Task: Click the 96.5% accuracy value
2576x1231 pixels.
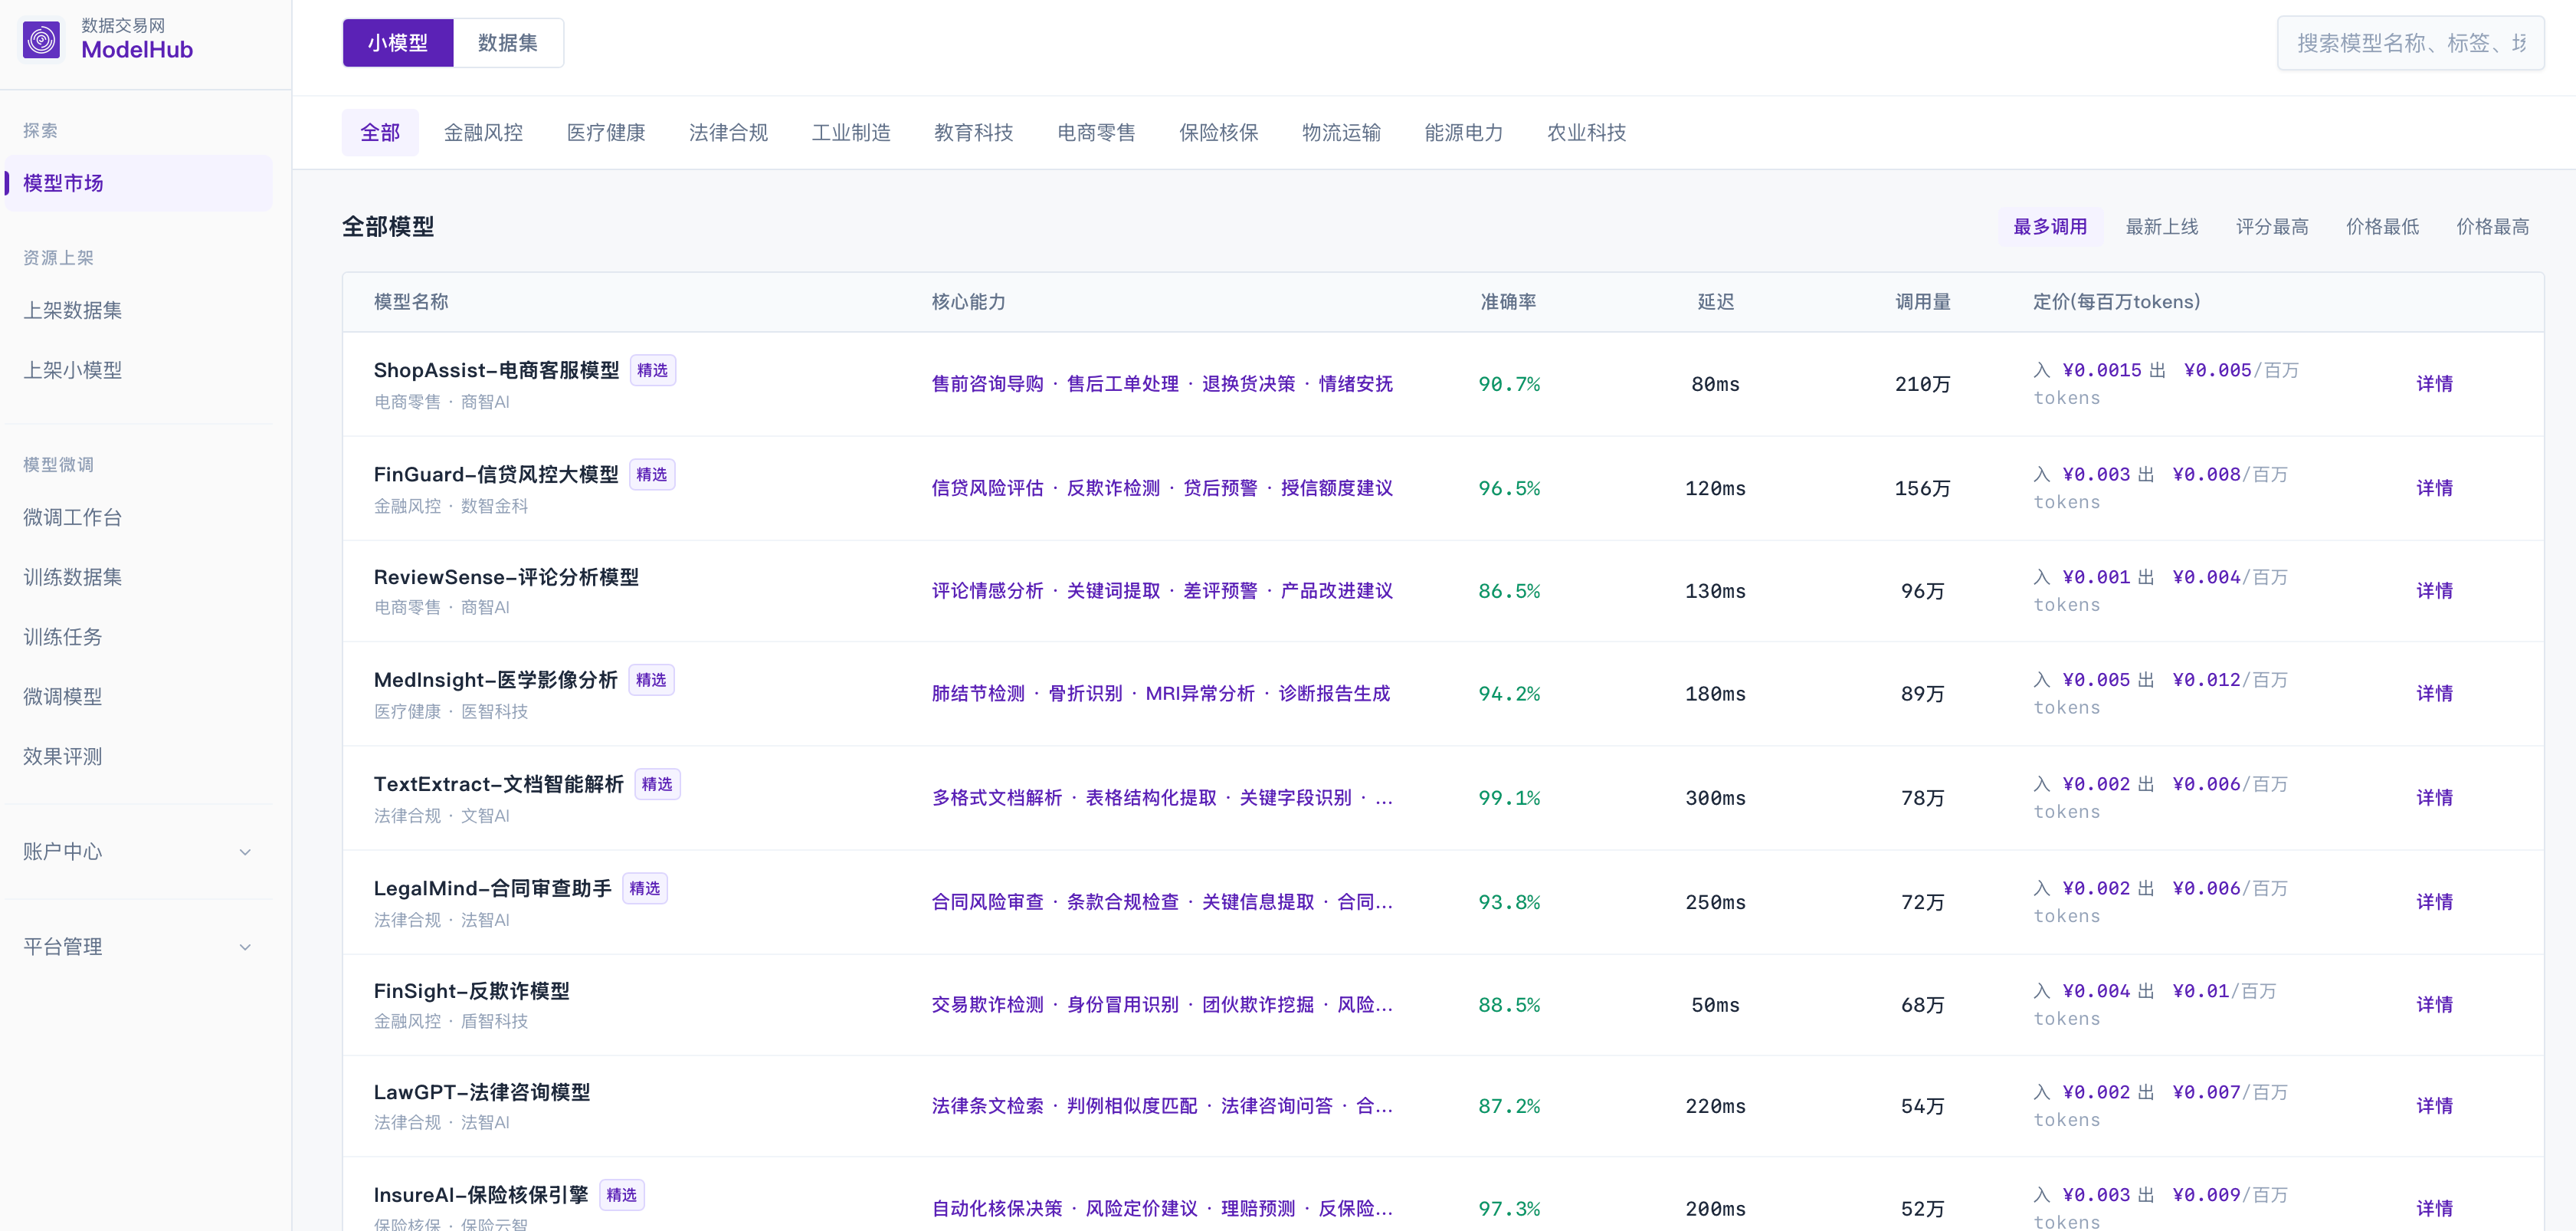Action: pyautogui.click(x=1509, y=488)
